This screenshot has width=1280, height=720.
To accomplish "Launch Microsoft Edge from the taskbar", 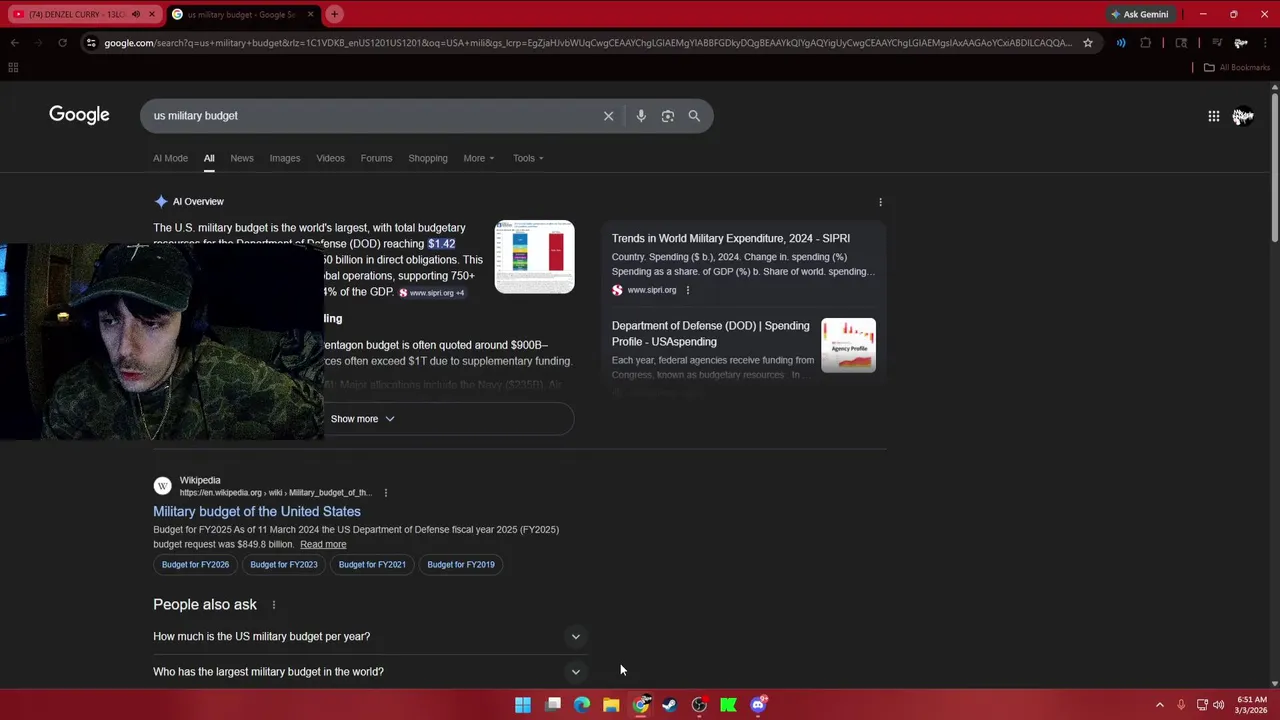I will tap(582, 705).
